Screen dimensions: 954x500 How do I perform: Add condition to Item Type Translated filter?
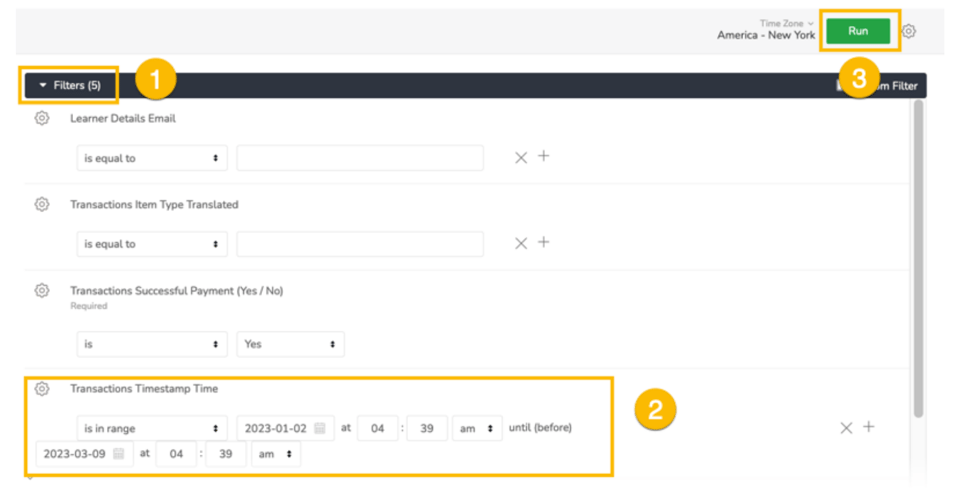[x=544, y=243]
